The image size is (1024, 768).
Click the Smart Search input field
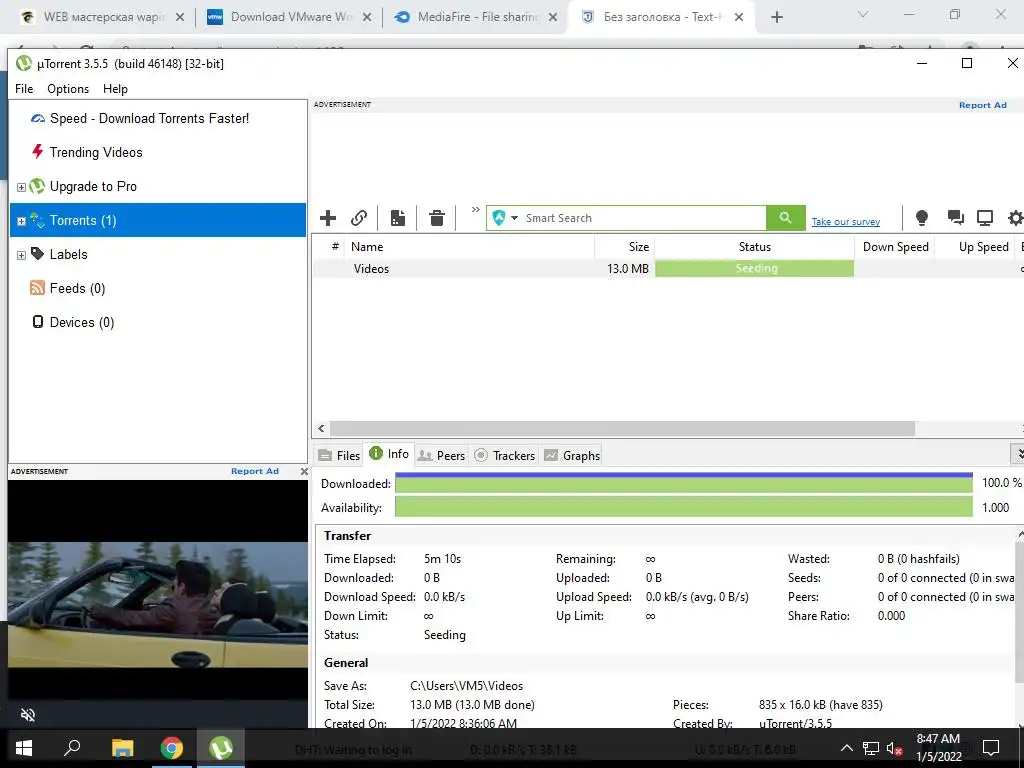coord(643,218)
